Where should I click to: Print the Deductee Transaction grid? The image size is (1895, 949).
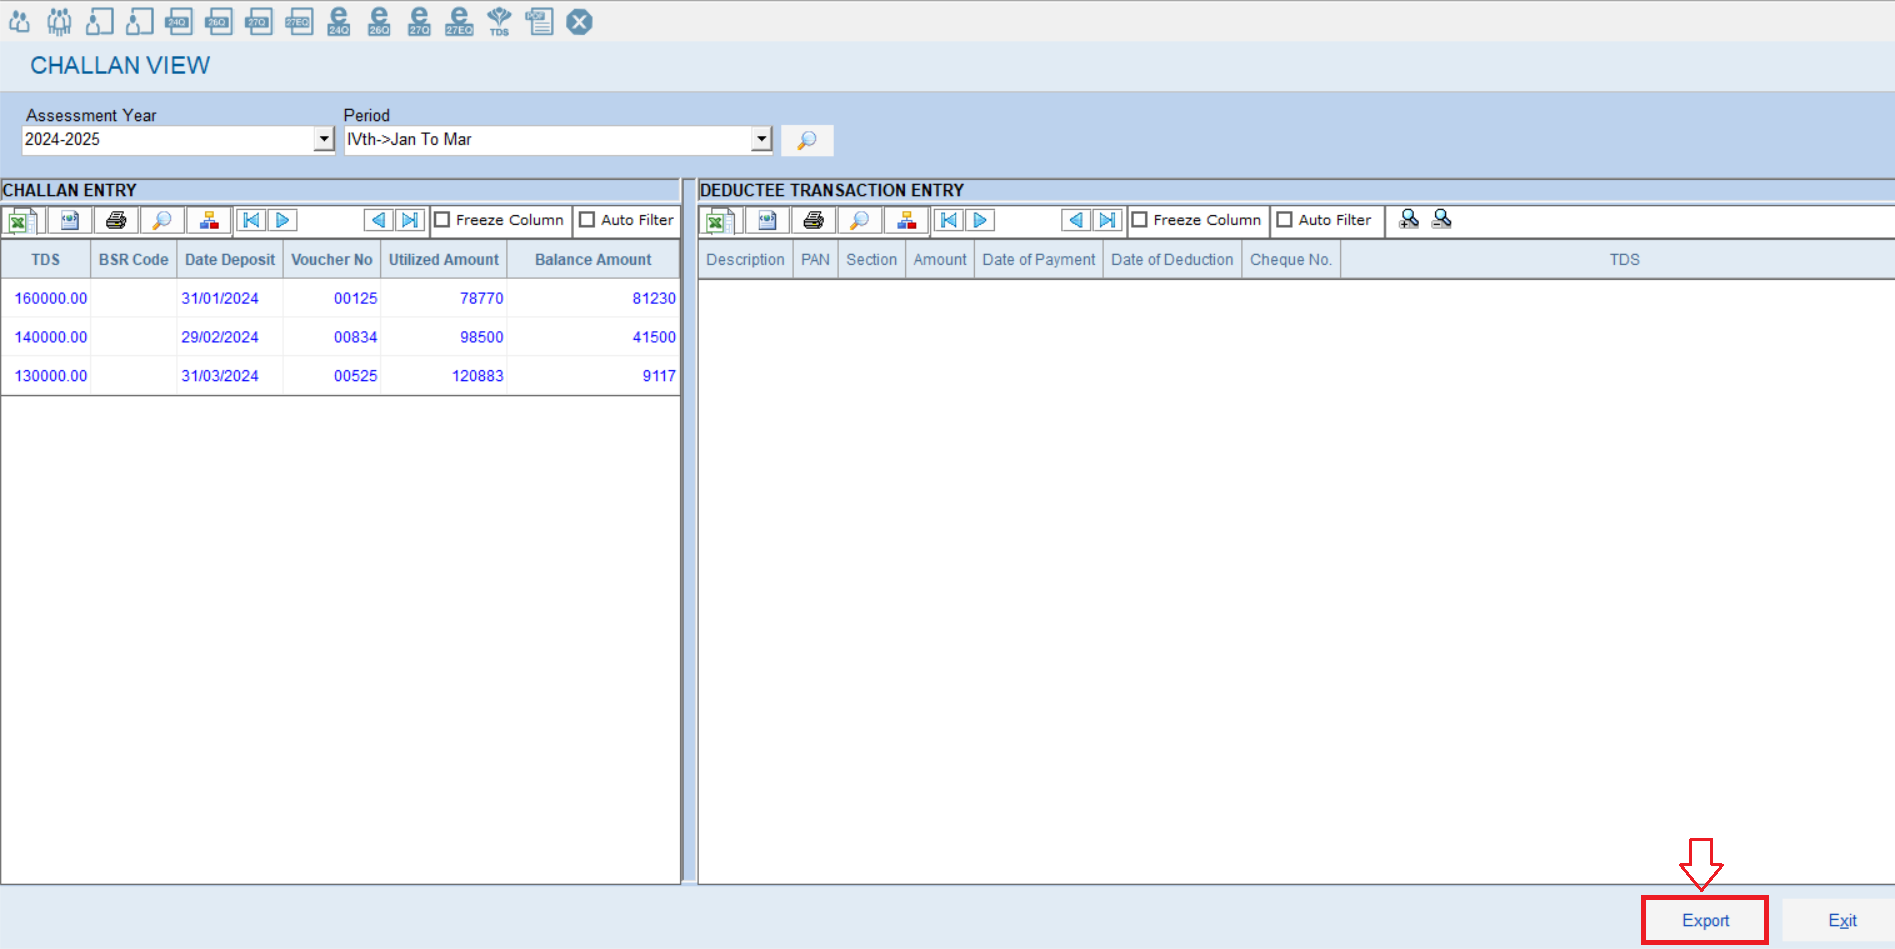[x=813, y=220]
